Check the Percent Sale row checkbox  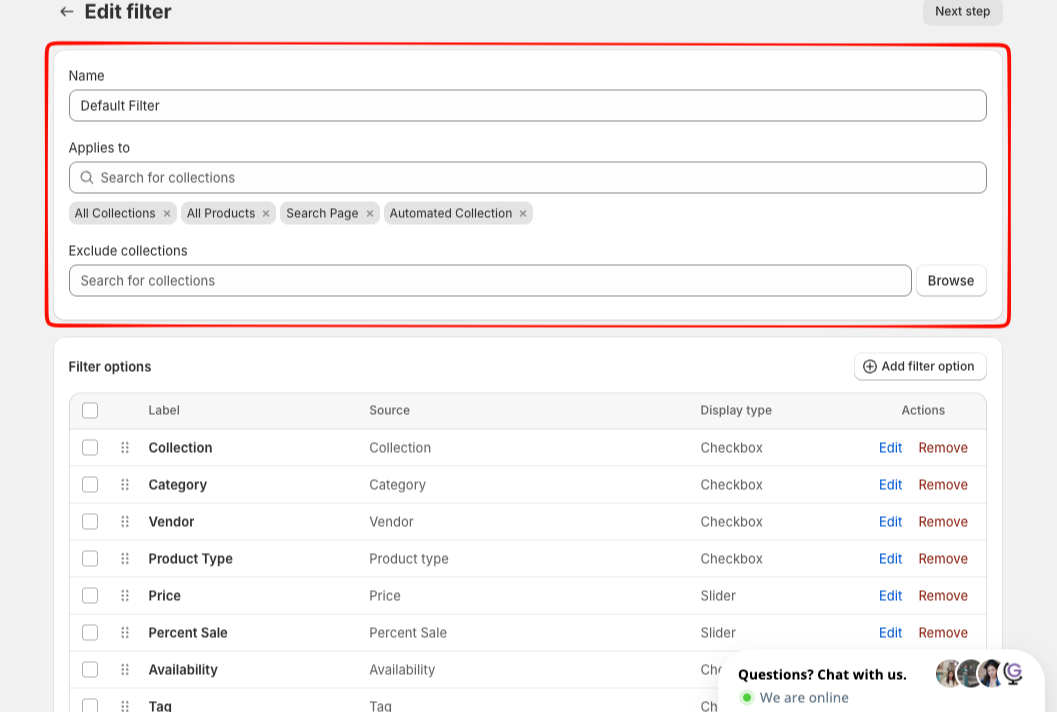90,633
